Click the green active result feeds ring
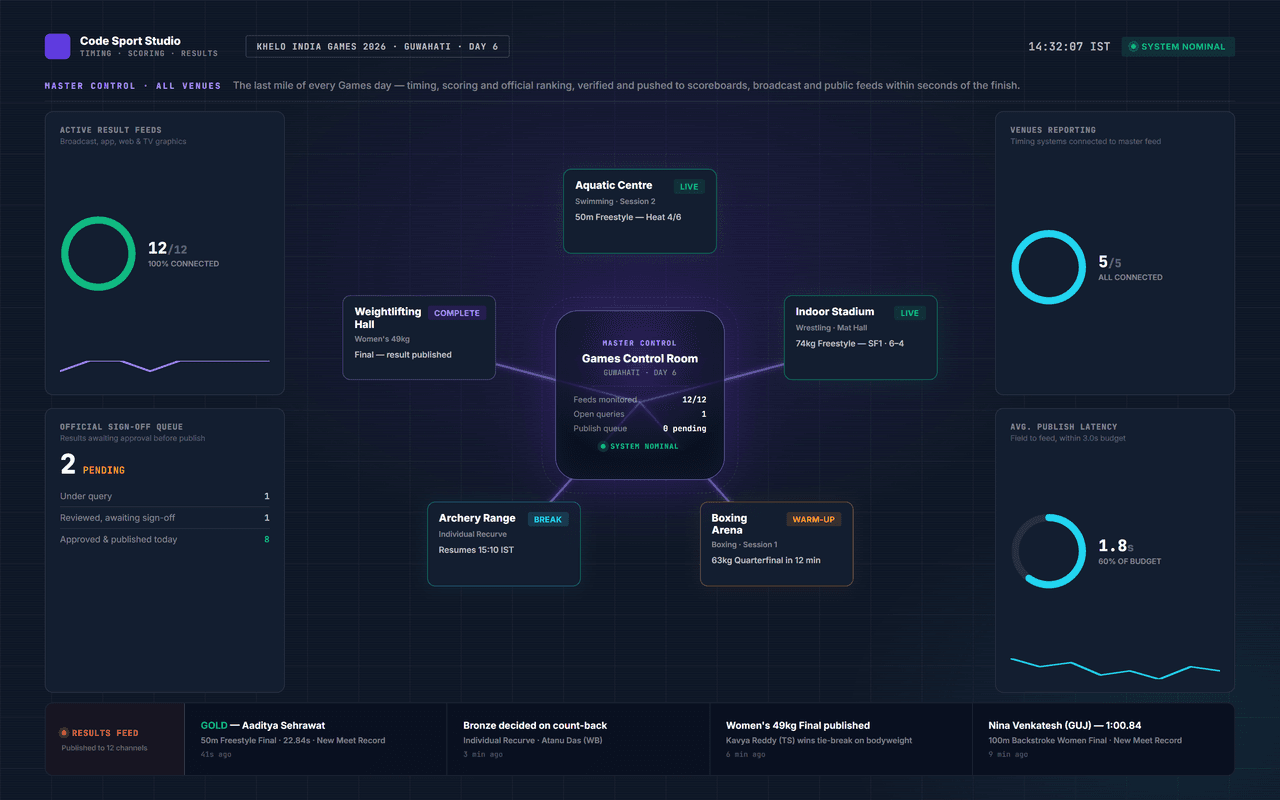Screen dimensions: 1280x800 (x=98, y=254)
